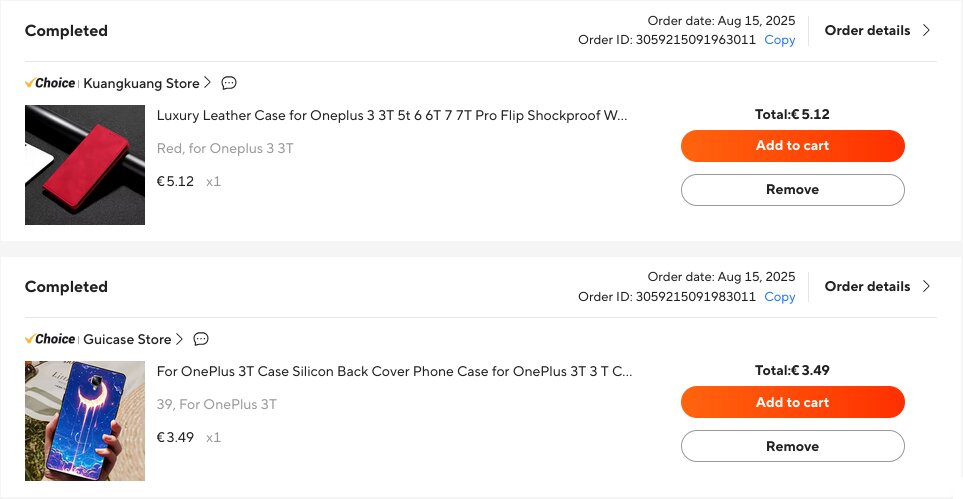Open the moon-design phone case thumbnail
The image size is (963, 499).
click(85, 421)
